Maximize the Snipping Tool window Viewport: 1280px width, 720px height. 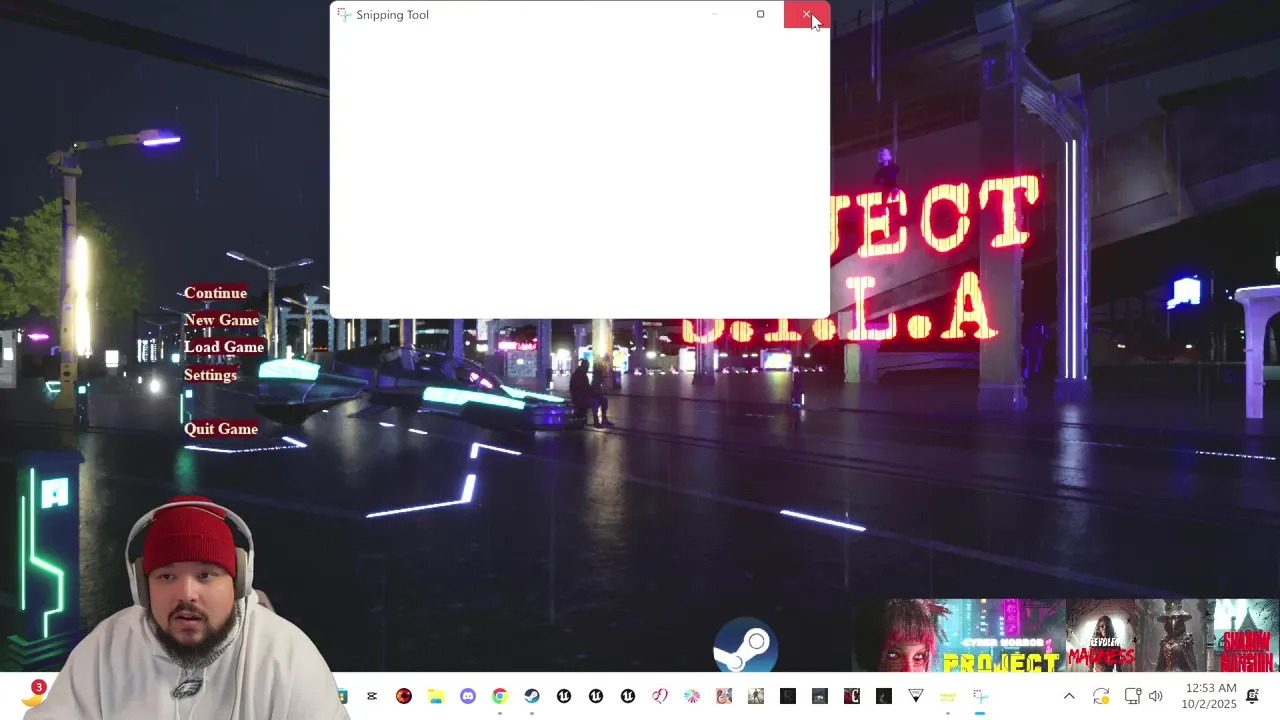click(x=760, y=14)
